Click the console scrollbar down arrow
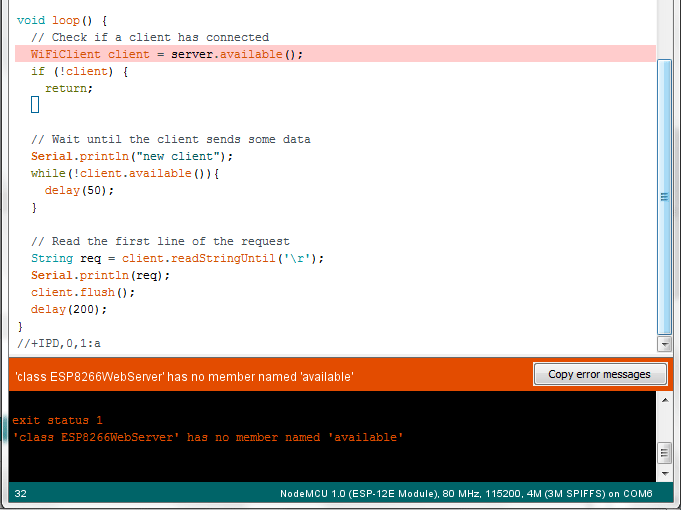681x510 pixels. [665, 472]
